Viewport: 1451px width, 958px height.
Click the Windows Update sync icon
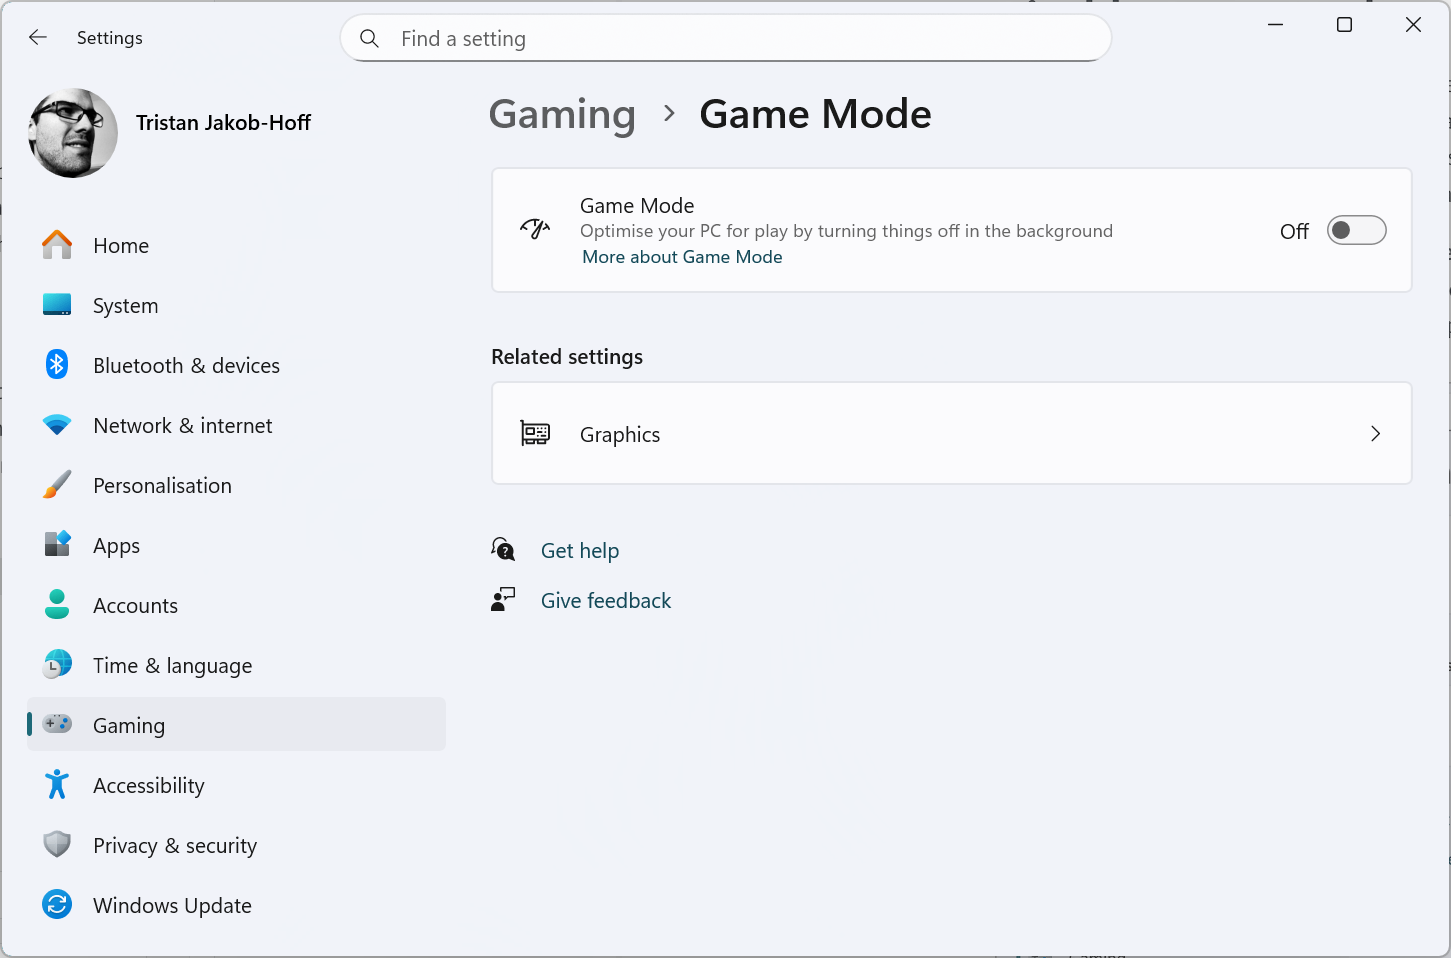point(57,905)
